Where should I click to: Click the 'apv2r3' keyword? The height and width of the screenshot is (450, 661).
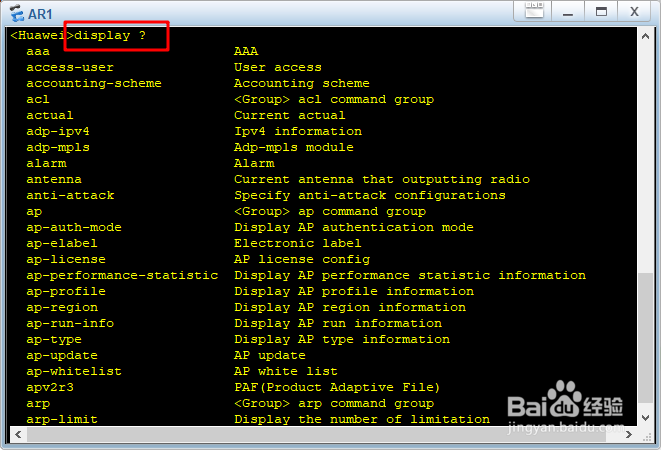click(x=50, y=388)
